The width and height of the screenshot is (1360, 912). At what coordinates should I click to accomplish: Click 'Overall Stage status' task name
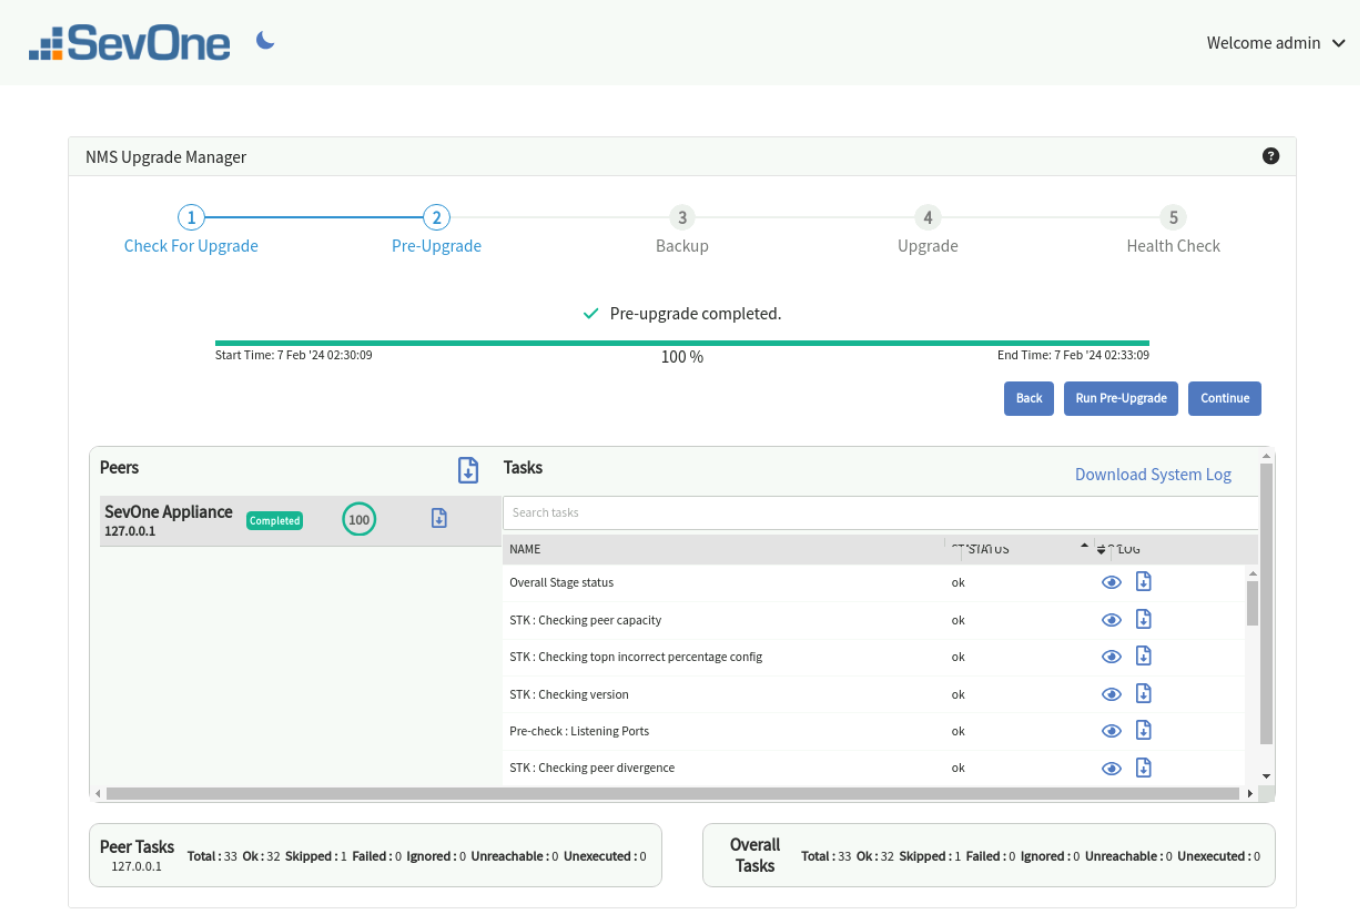pos(561,582)
